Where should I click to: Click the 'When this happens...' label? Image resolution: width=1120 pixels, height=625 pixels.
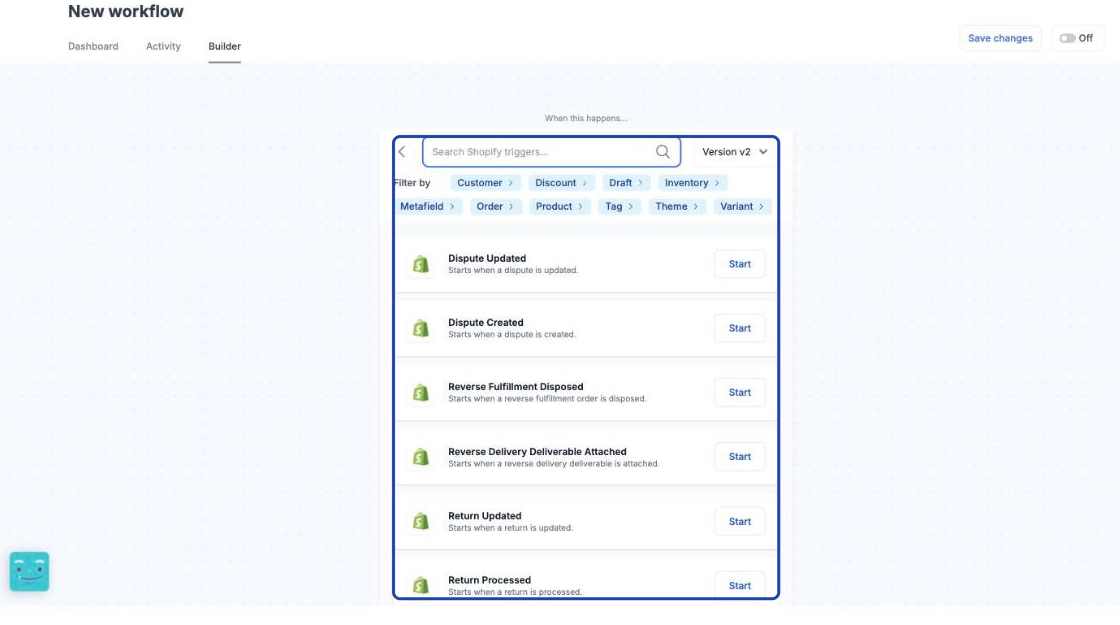(586, 119)
